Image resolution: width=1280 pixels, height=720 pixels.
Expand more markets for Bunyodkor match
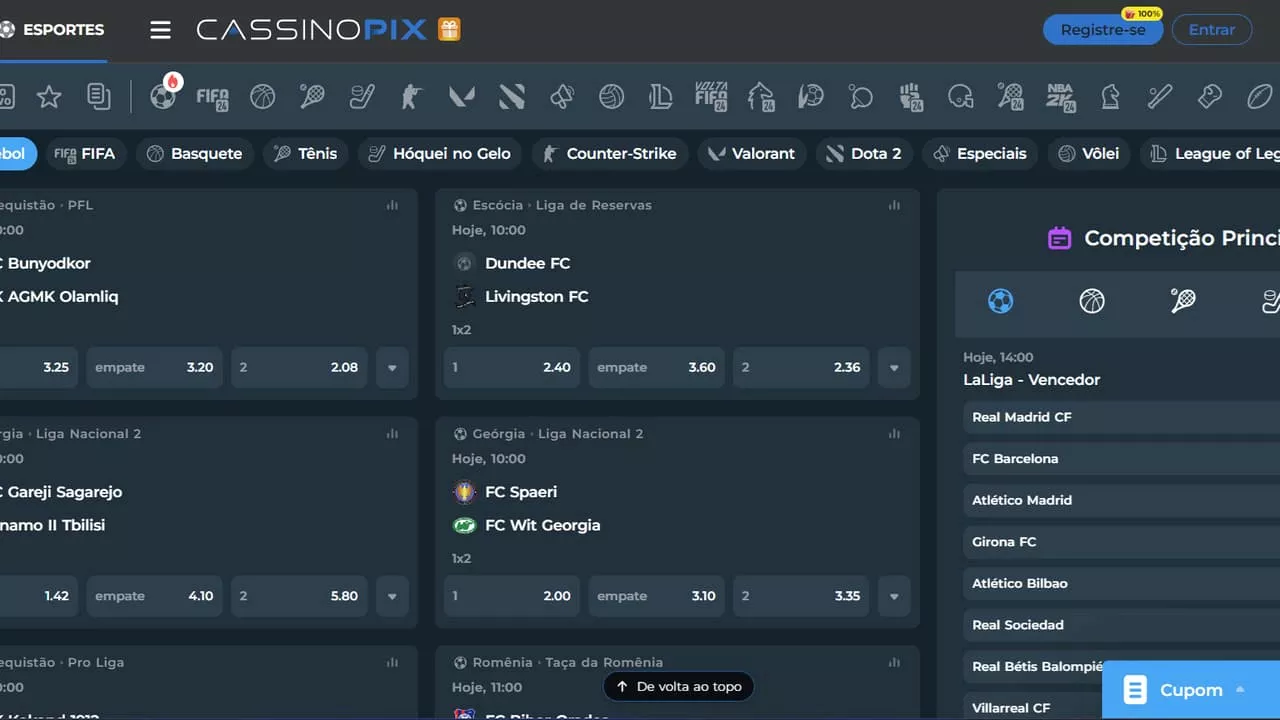(x=392, y=368)
